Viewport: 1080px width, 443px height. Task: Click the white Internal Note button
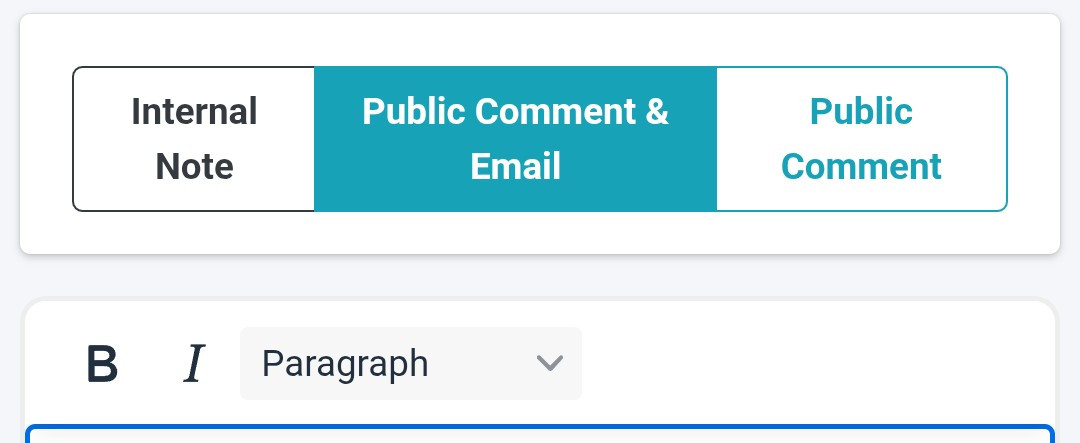pyautogui.click(x=194, y=139)
